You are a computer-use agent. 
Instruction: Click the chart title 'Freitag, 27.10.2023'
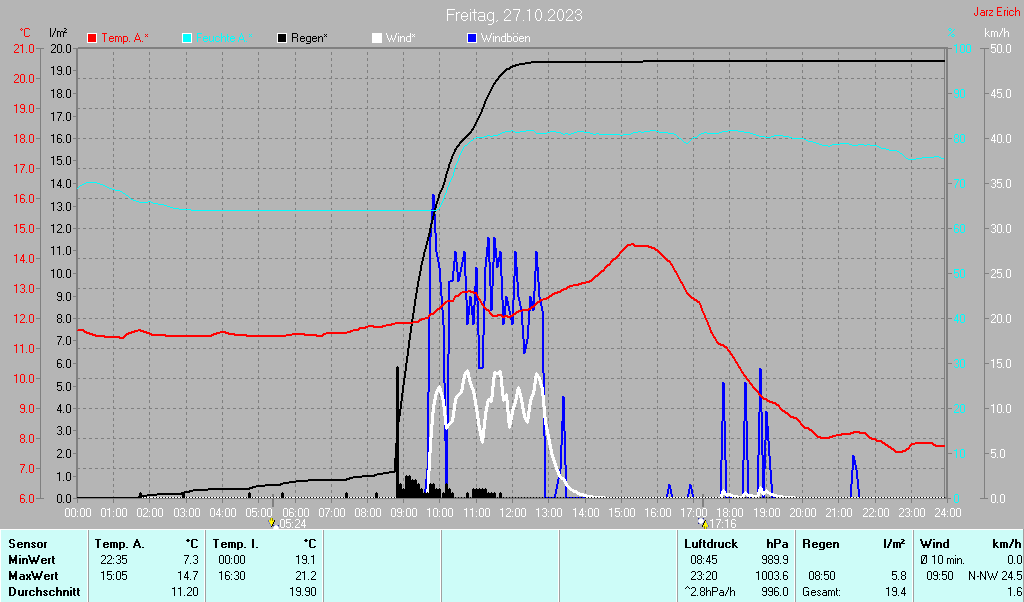[x=514, y=15]
